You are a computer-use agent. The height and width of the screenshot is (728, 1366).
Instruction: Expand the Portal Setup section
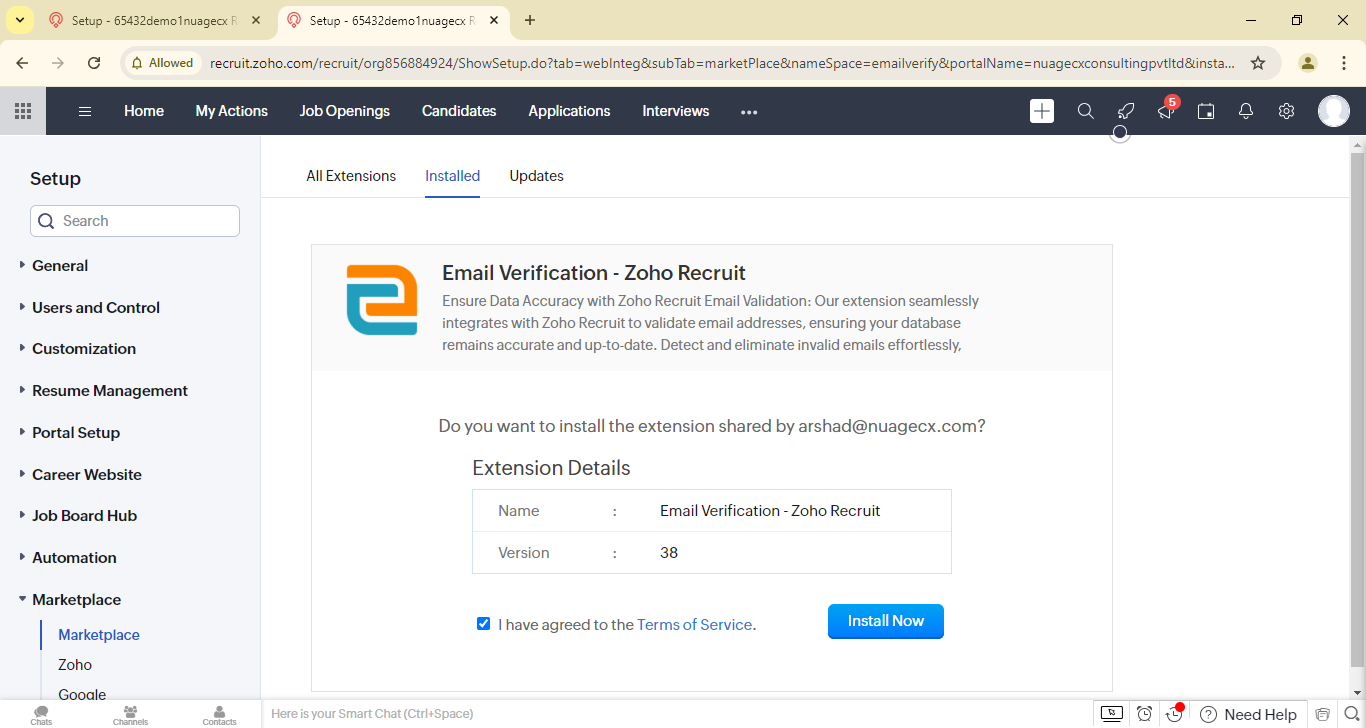(76, 432)
